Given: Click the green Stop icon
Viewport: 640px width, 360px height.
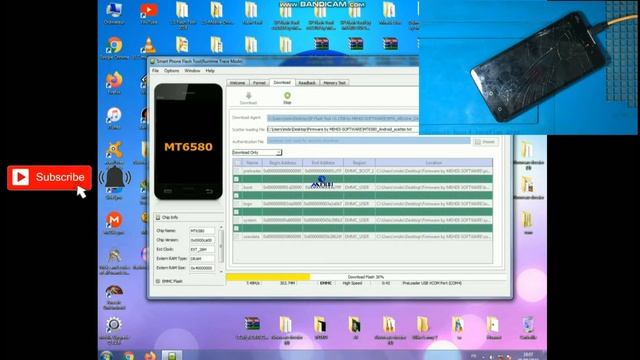Looking at the screenshot, I should point(287,95).
